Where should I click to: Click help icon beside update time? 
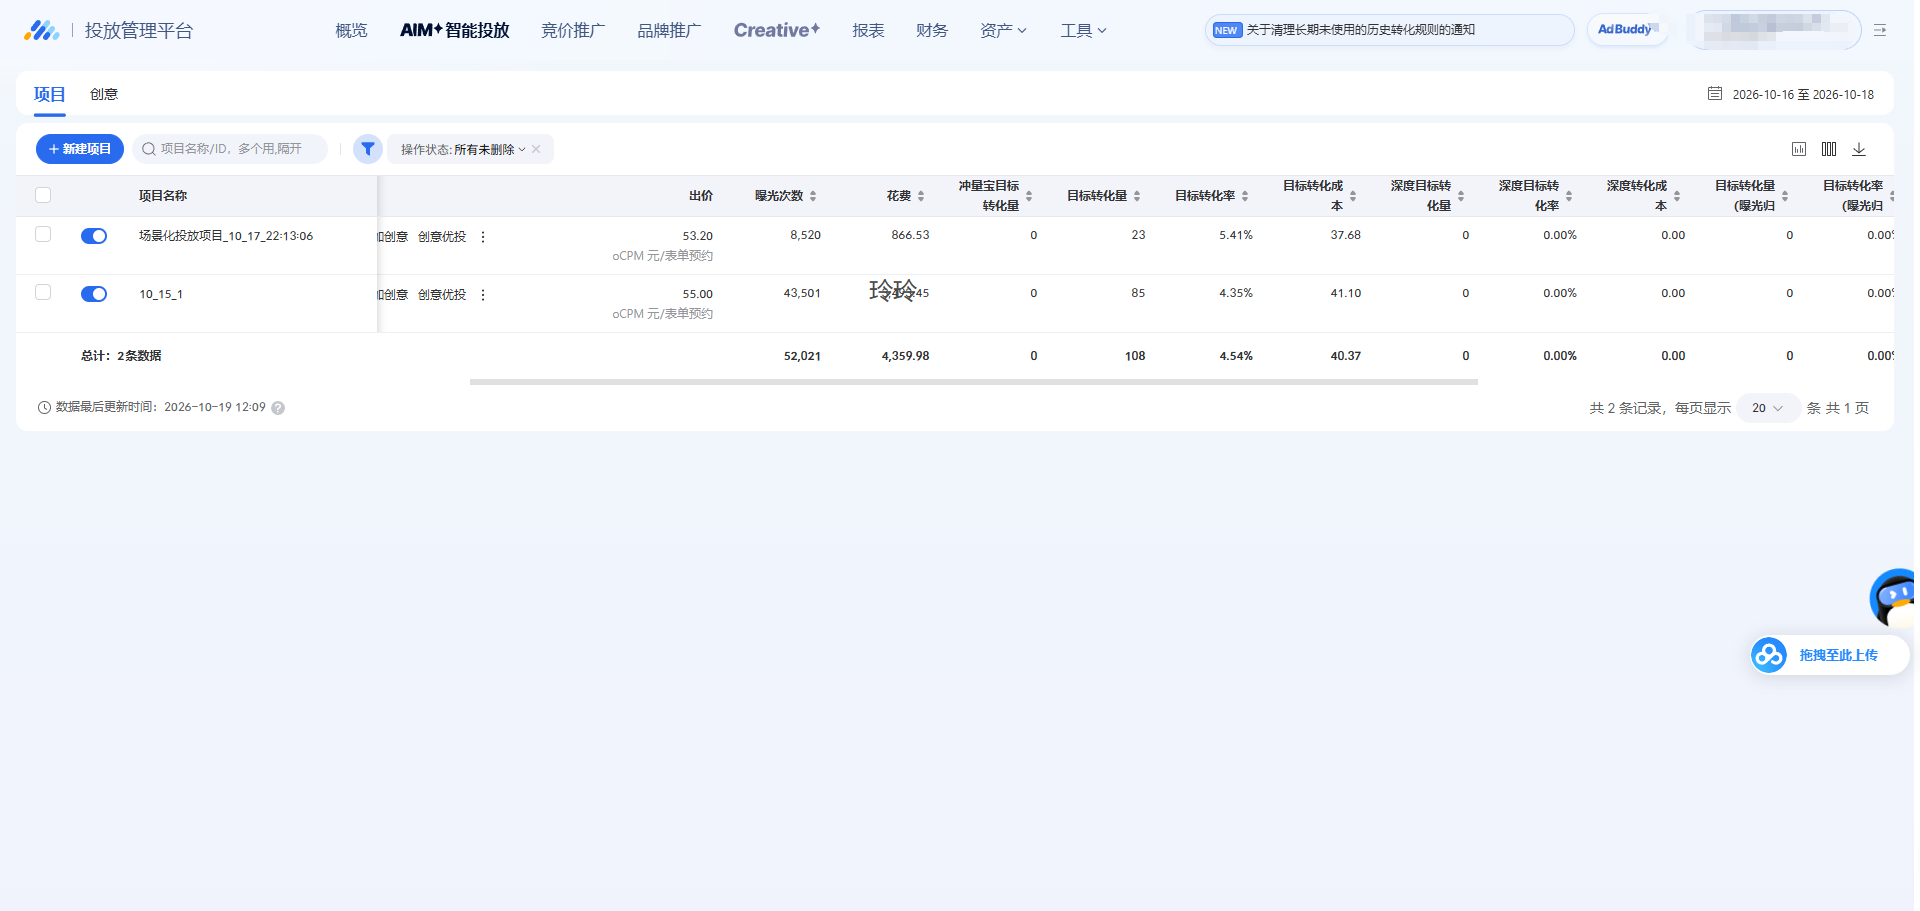[x=278, y=408]
